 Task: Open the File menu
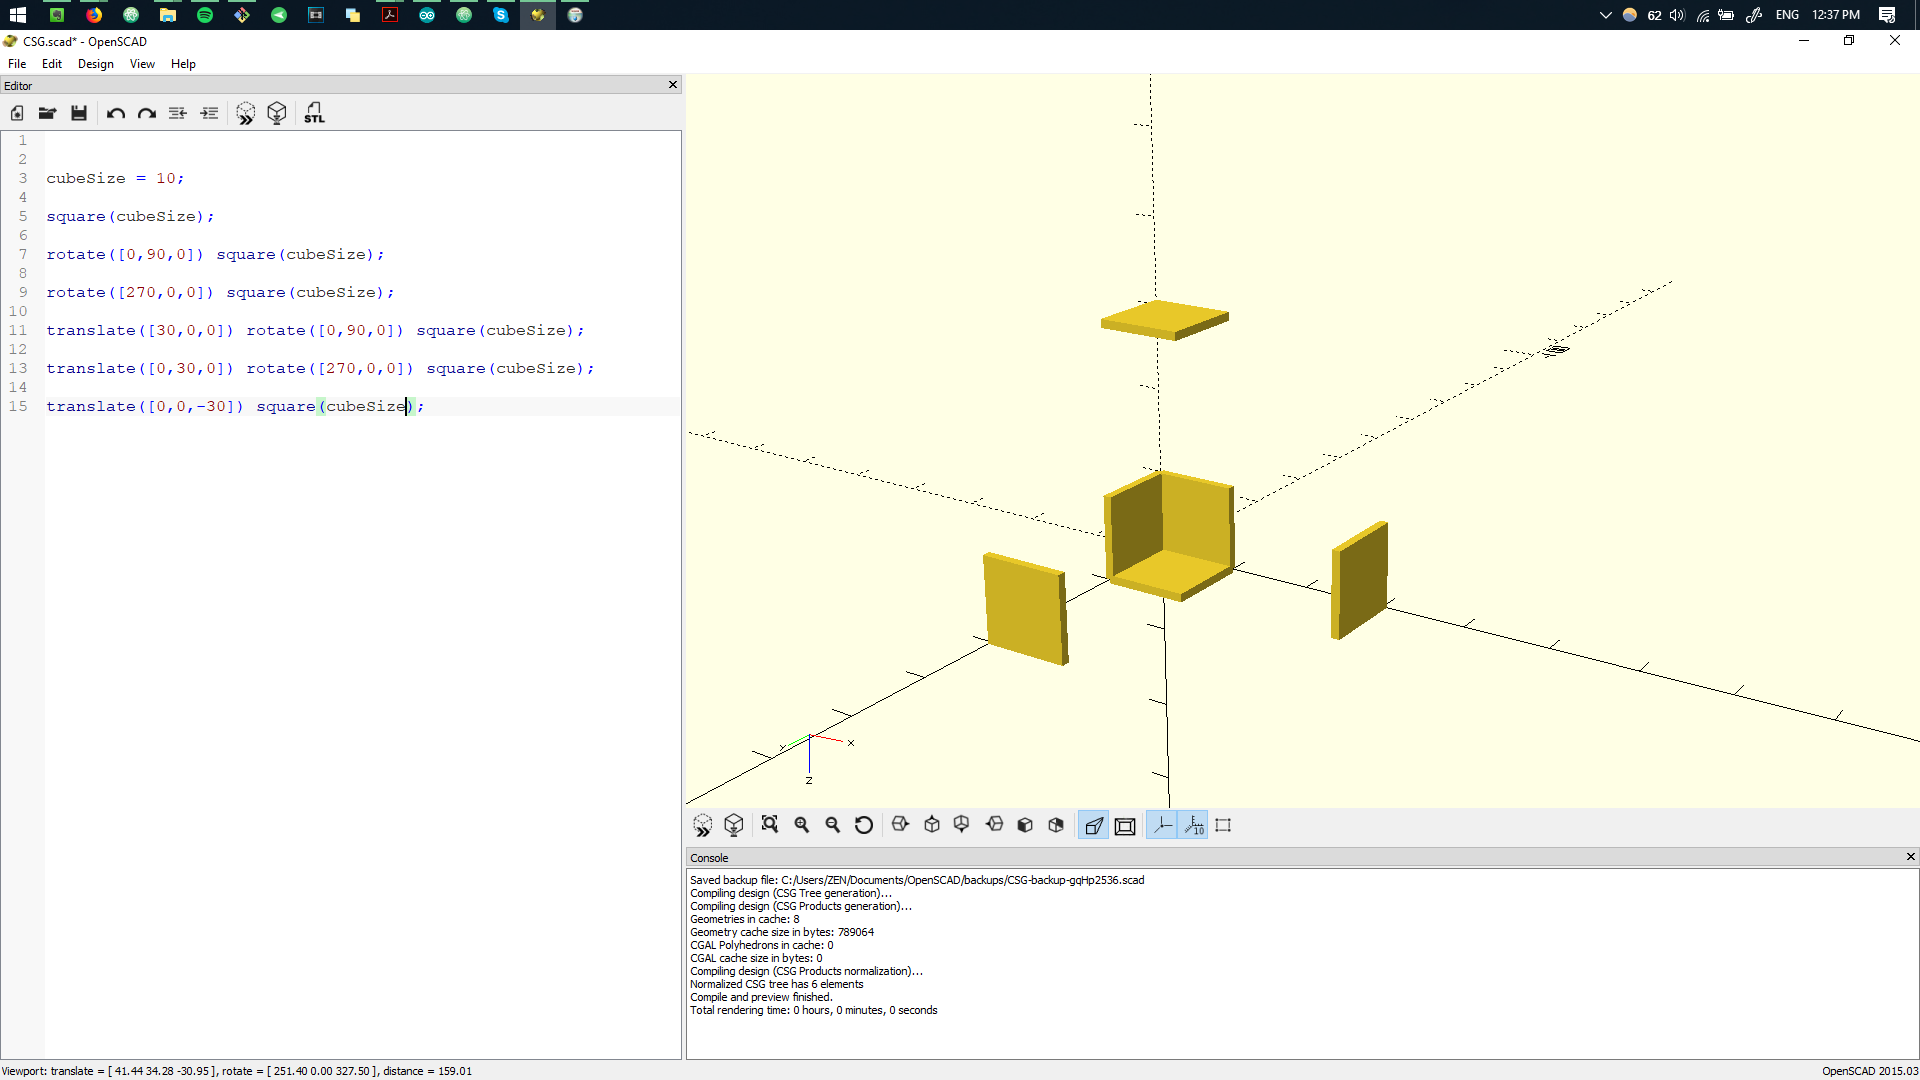coord(17,64)
